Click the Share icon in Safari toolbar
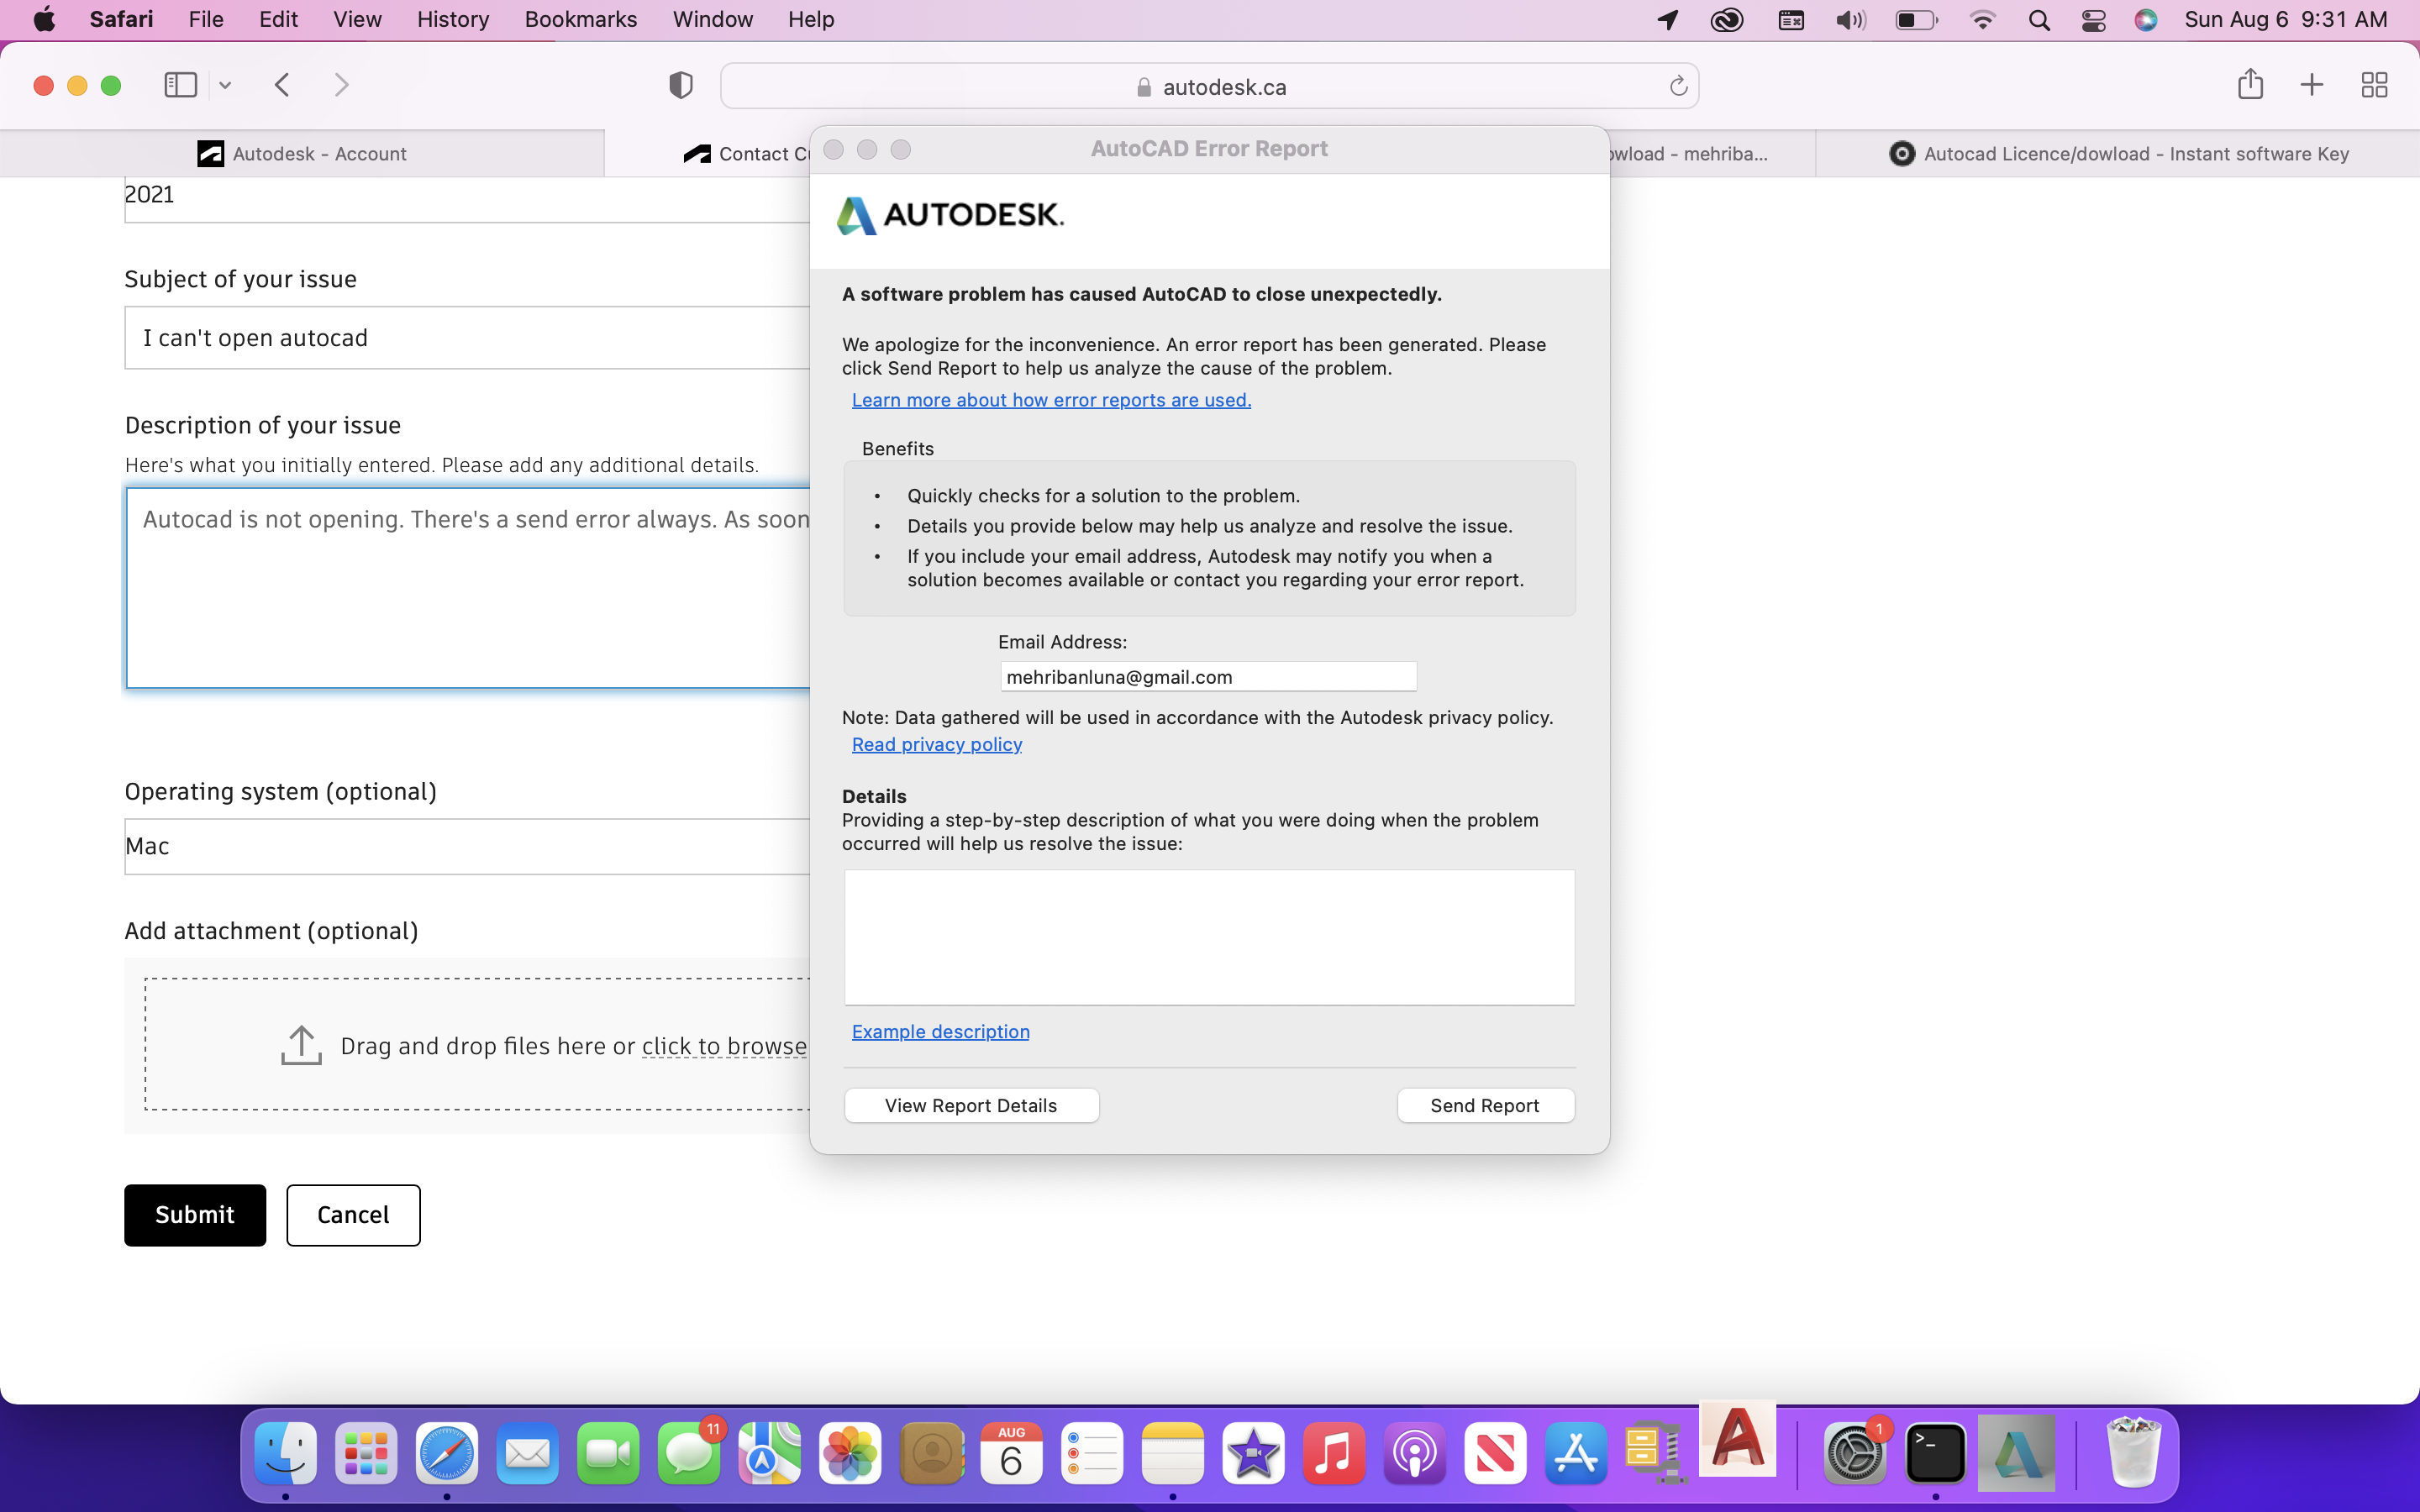The width and height of the screenshot is (2420, 1512). [2250, 85]
